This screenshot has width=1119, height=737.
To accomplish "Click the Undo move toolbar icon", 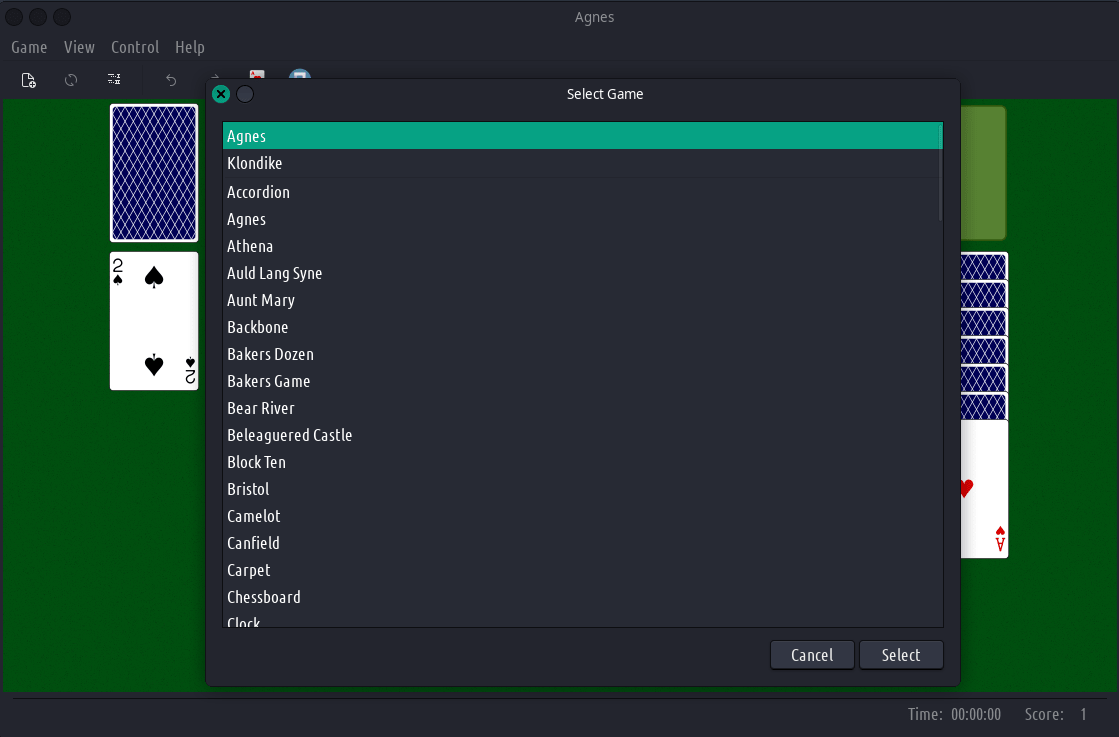I will [171, 80].
